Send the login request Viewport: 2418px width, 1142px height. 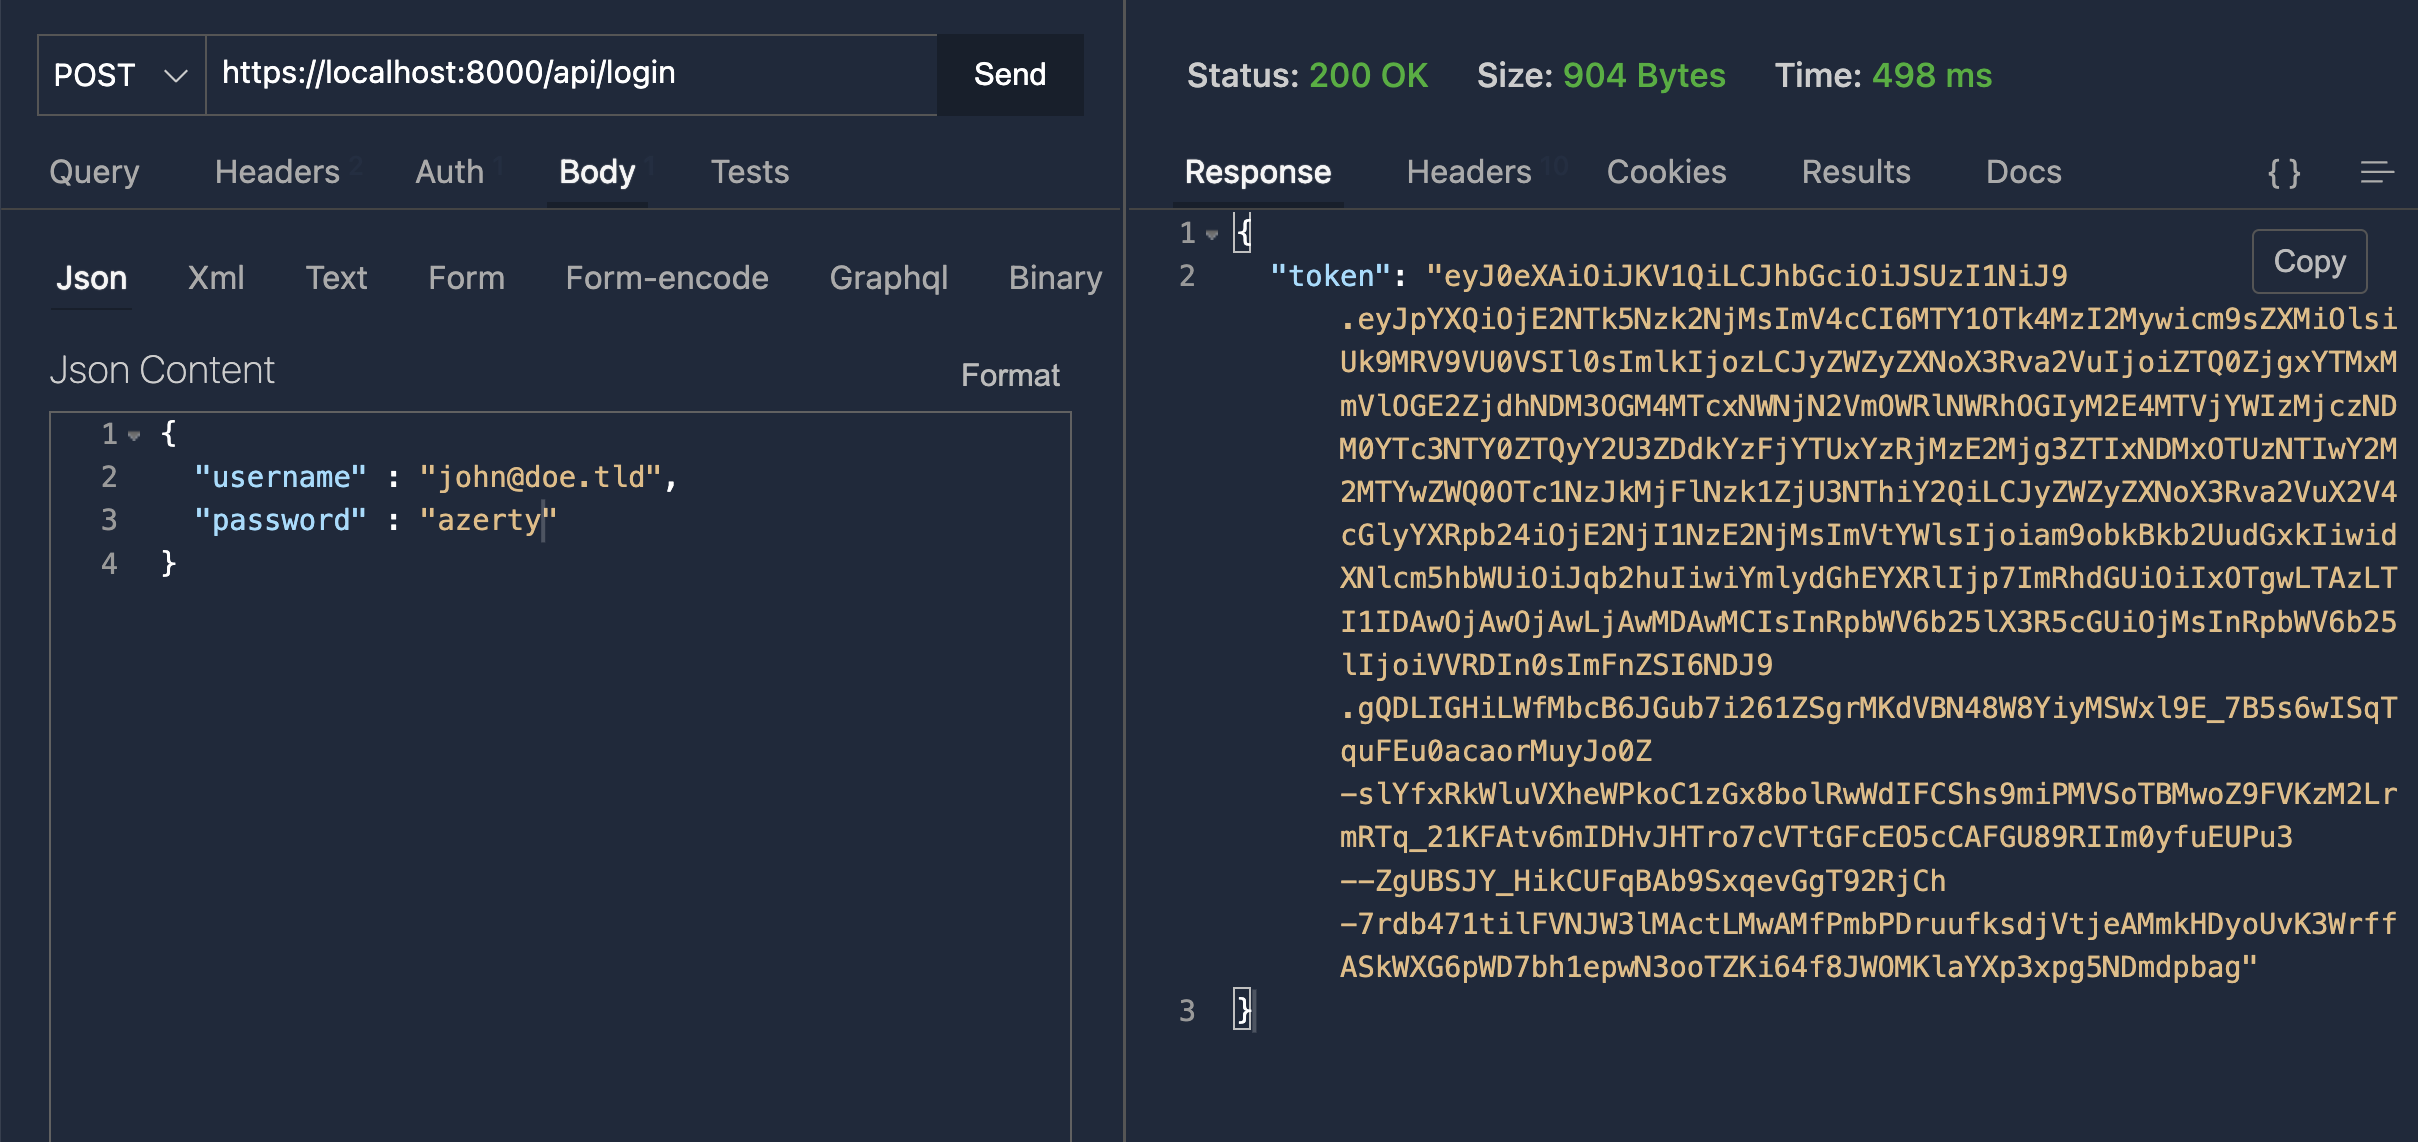click(1010, 75)
